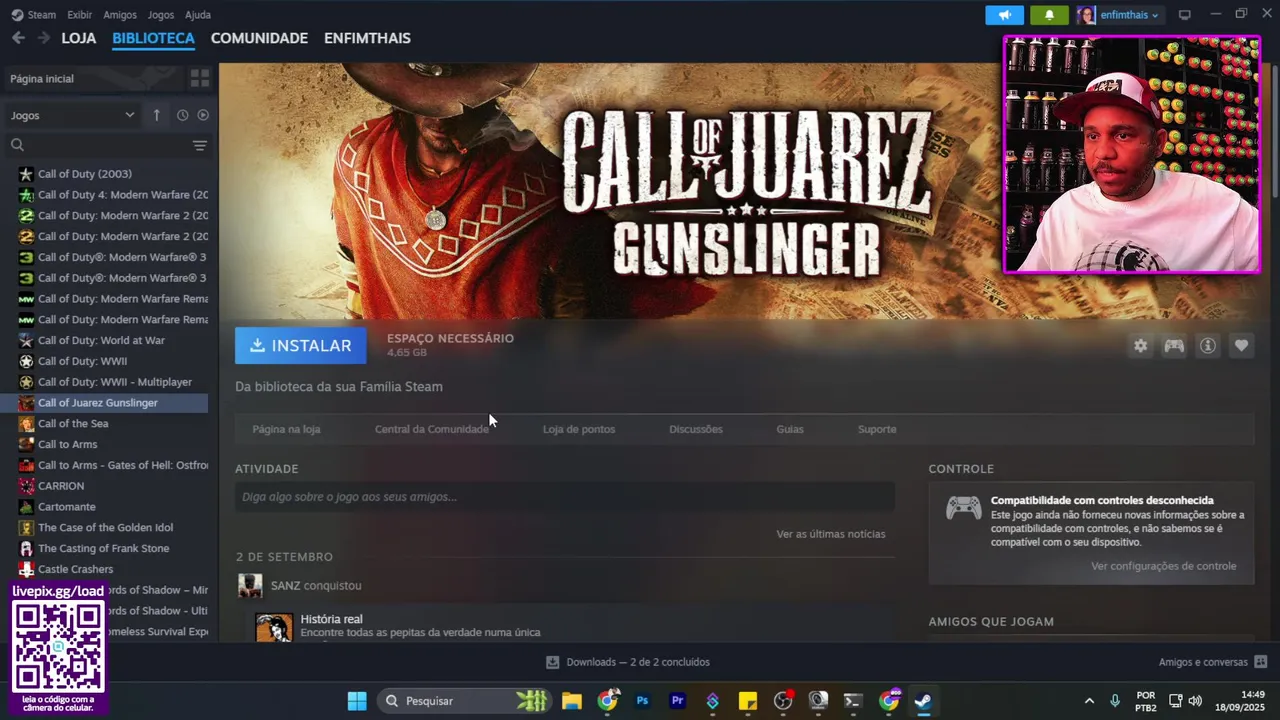Switch library to grid collections view icon
1280x720 pixels.
pos(200,78)
